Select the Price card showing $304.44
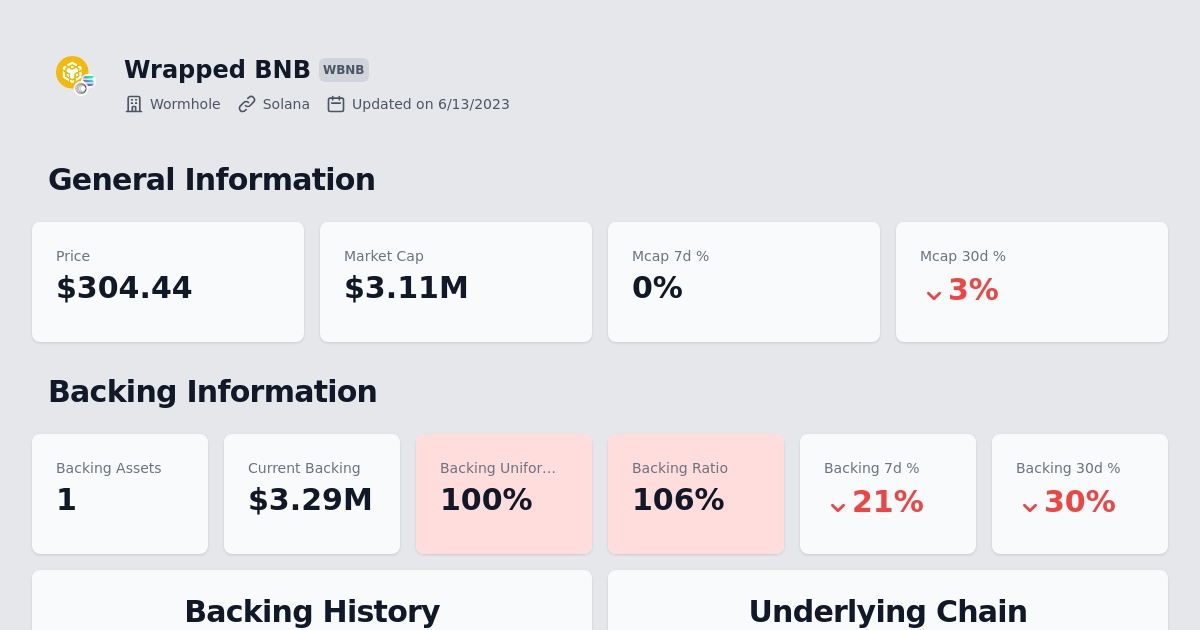The width and height of the screenshot is (1200, 630). (168, 282)
